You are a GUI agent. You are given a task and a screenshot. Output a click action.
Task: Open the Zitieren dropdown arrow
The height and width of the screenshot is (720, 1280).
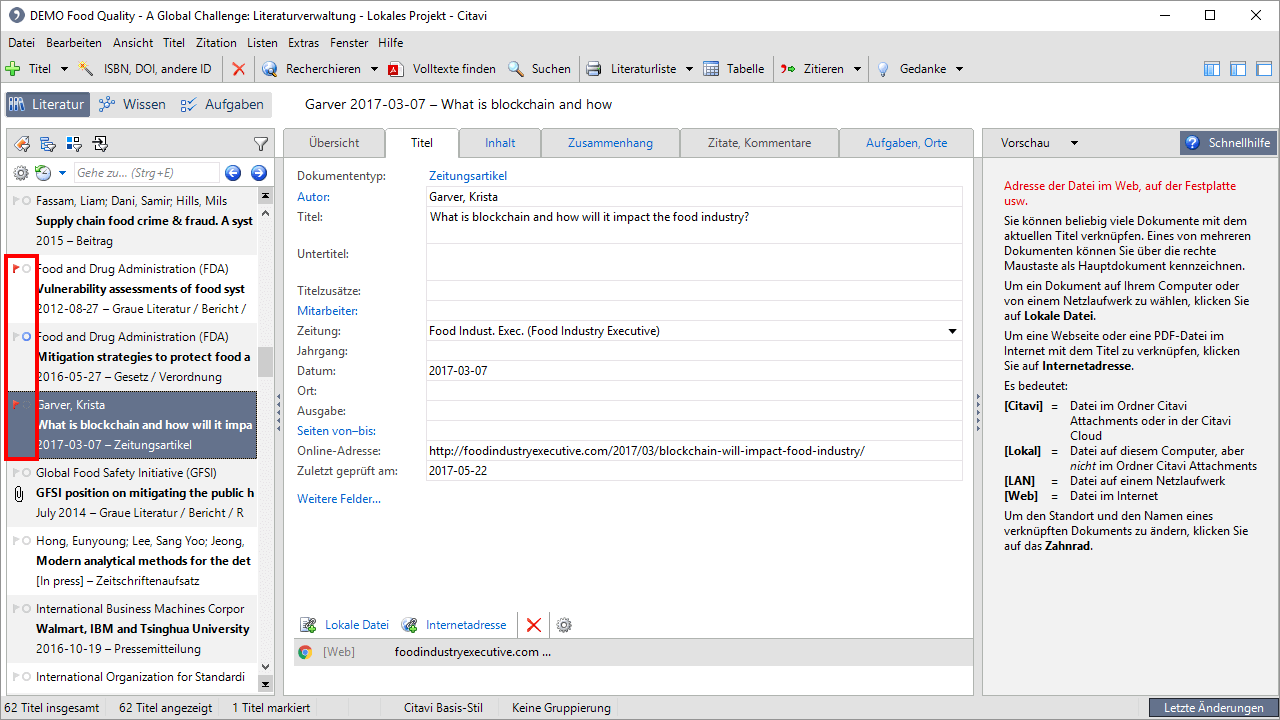pos(856,69)
